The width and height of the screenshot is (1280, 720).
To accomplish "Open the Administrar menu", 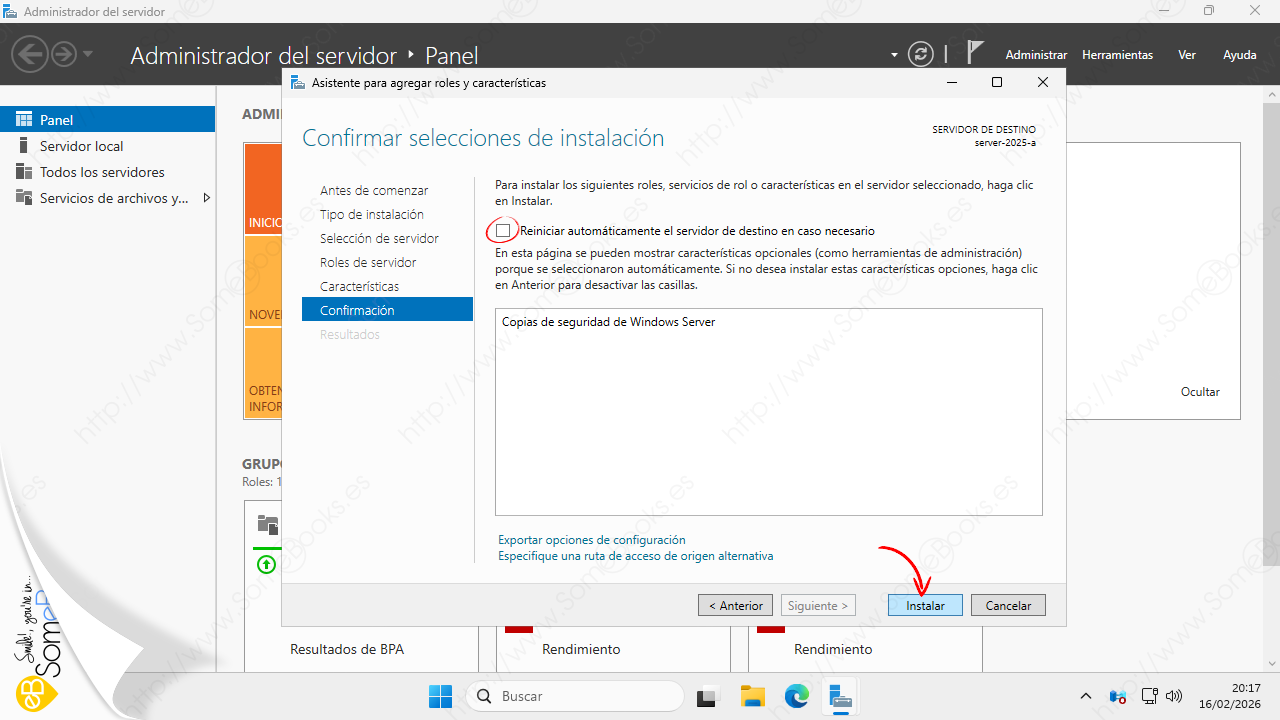I will 1036,55.
